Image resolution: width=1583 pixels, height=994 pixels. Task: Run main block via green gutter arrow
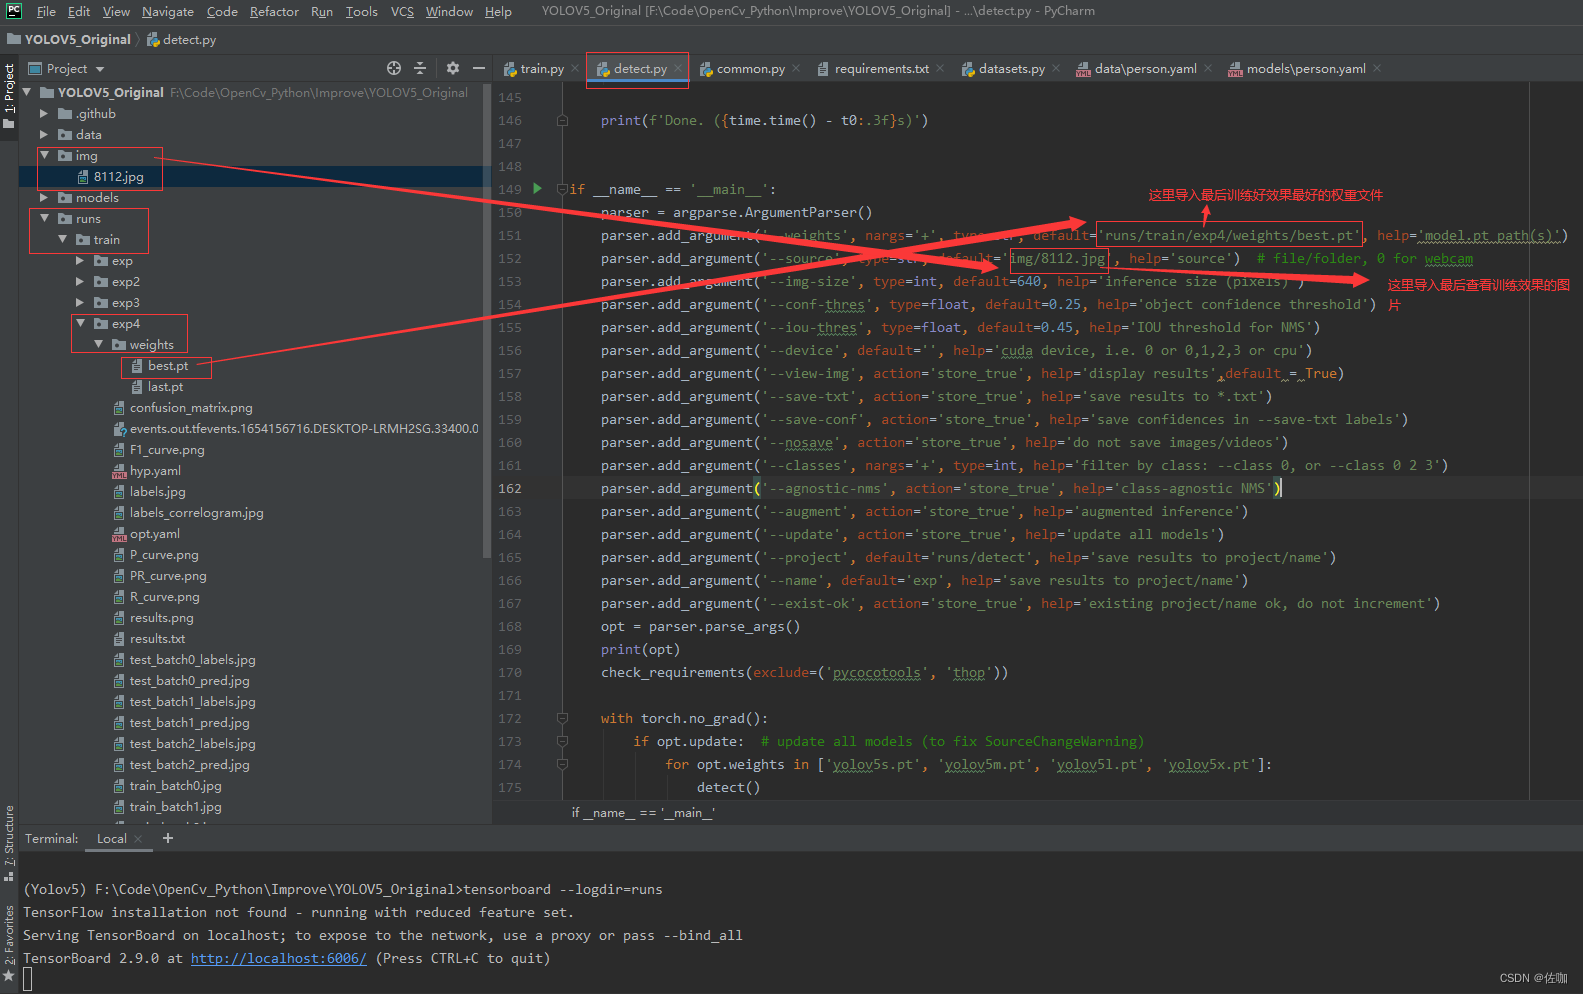tap(537, 189)
